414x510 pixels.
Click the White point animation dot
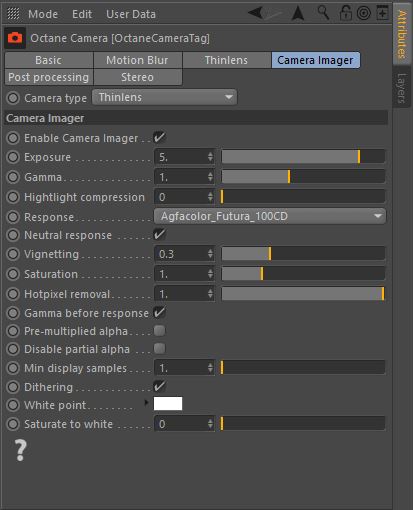13,405
